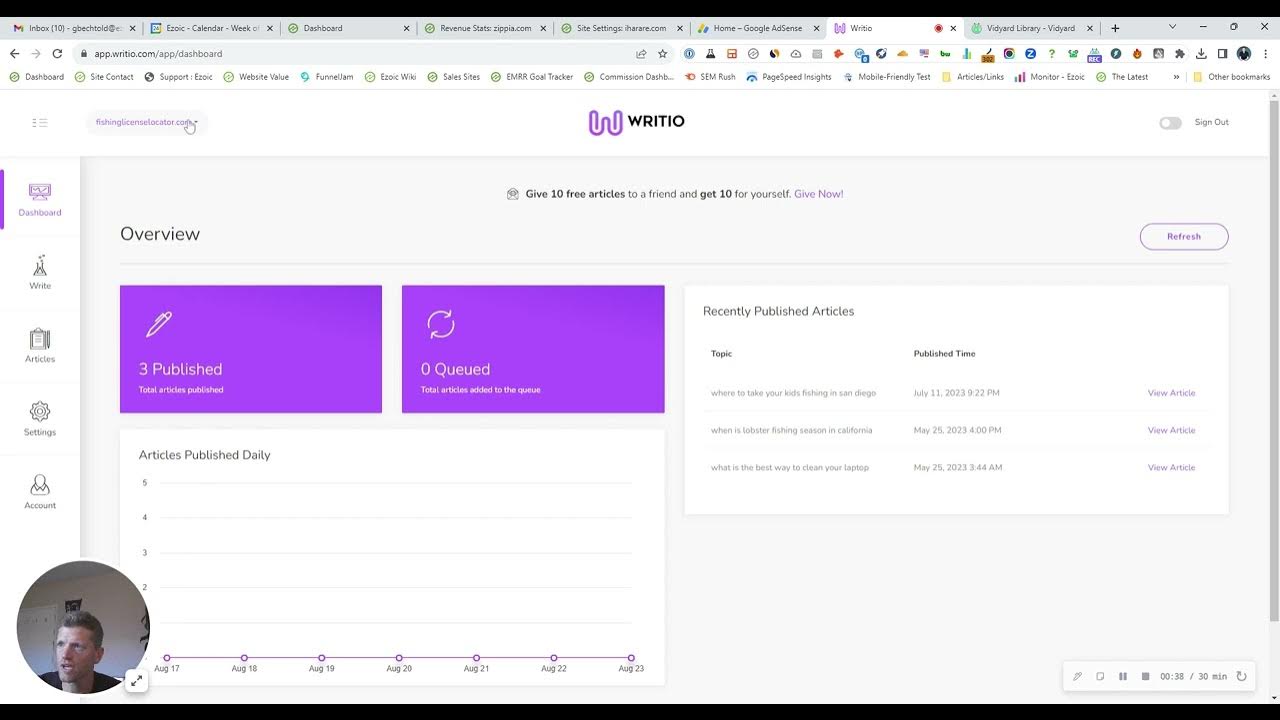
Task: Select the pen annotation tool in the recorder bar
Action: click(1077, 676)
